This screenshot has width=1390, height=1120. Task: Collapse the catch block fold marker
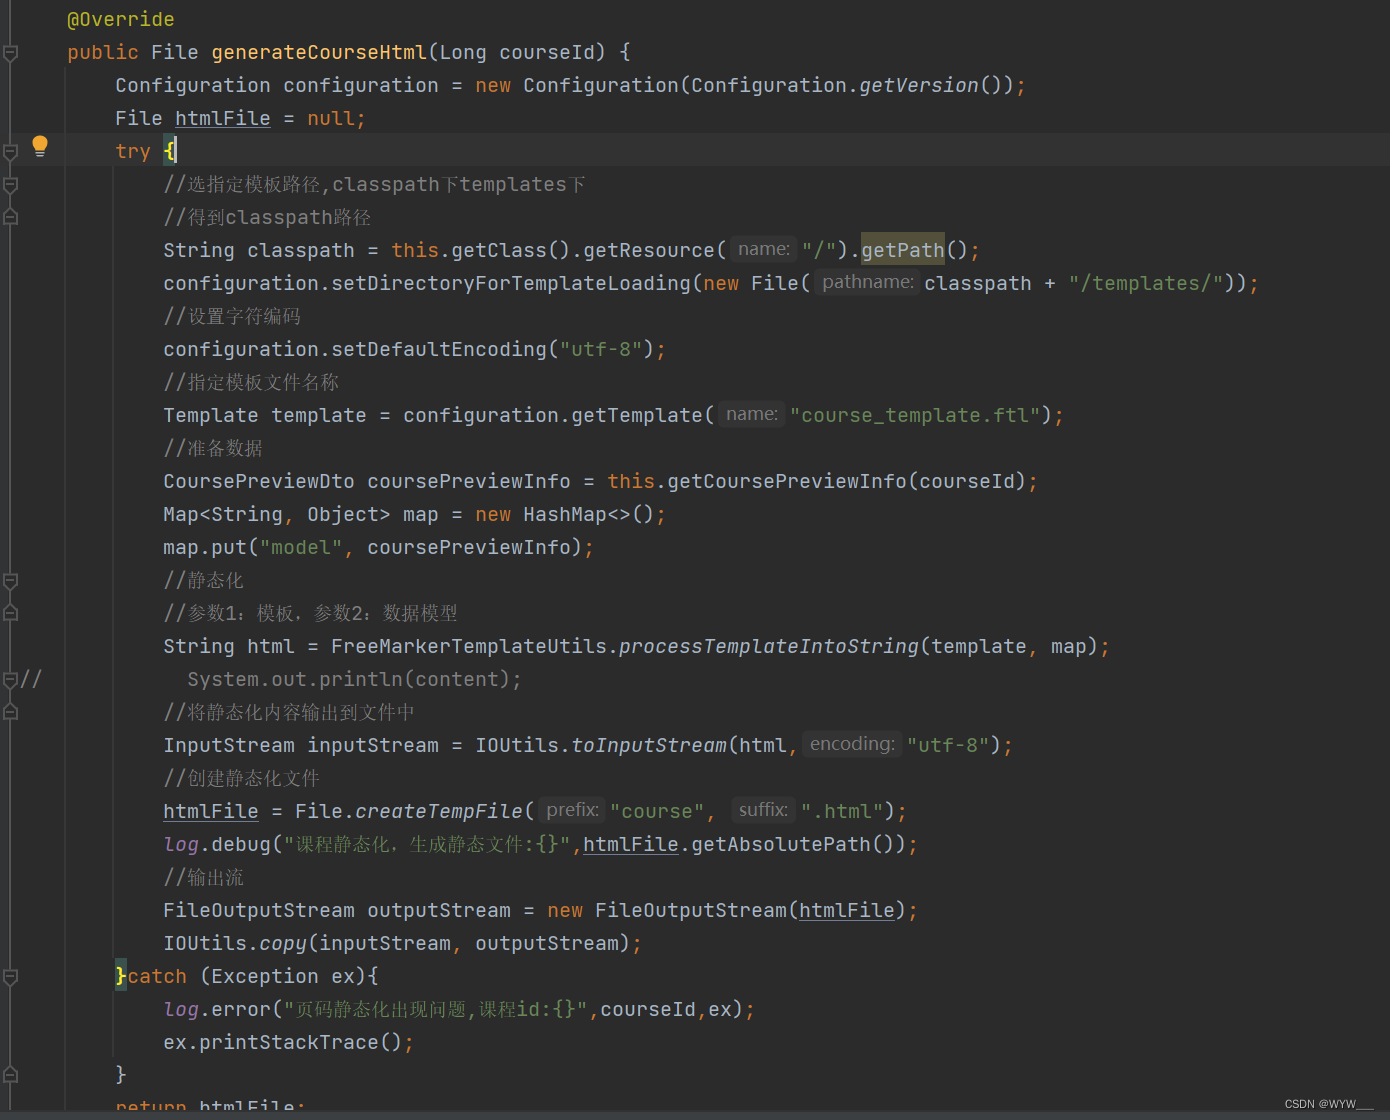pos(10,977)
